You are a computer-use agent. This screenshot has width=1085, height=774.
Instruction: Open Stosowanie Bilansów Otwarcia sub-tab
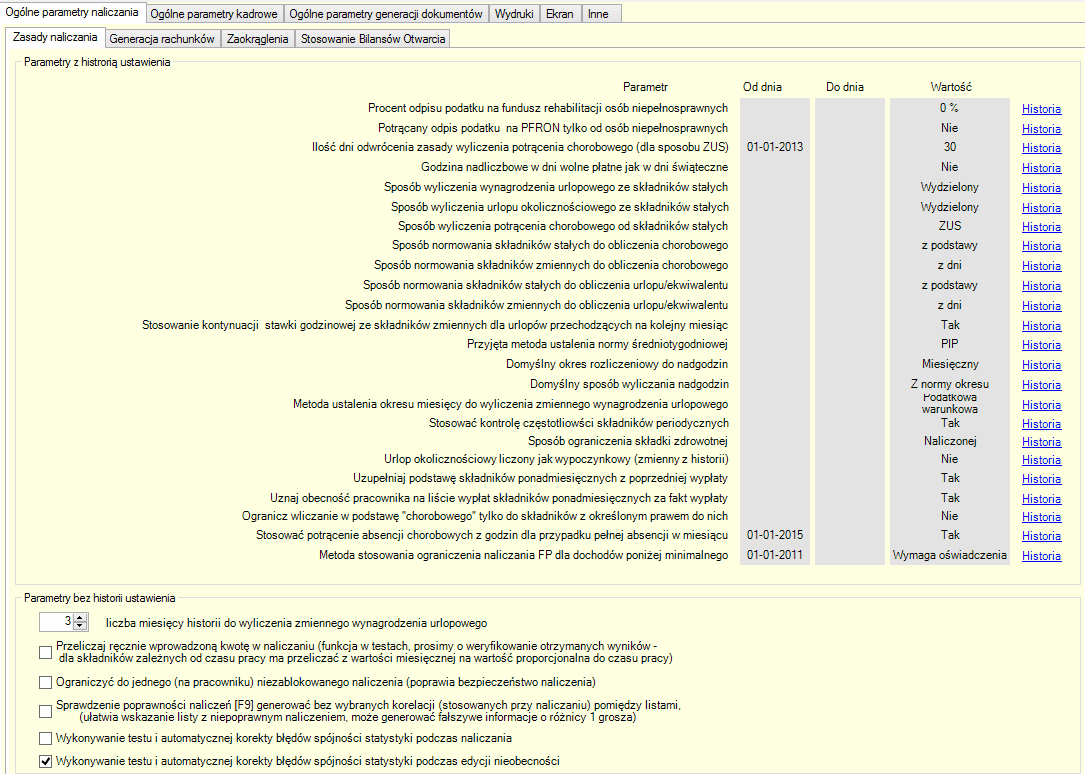click(373, 39)
